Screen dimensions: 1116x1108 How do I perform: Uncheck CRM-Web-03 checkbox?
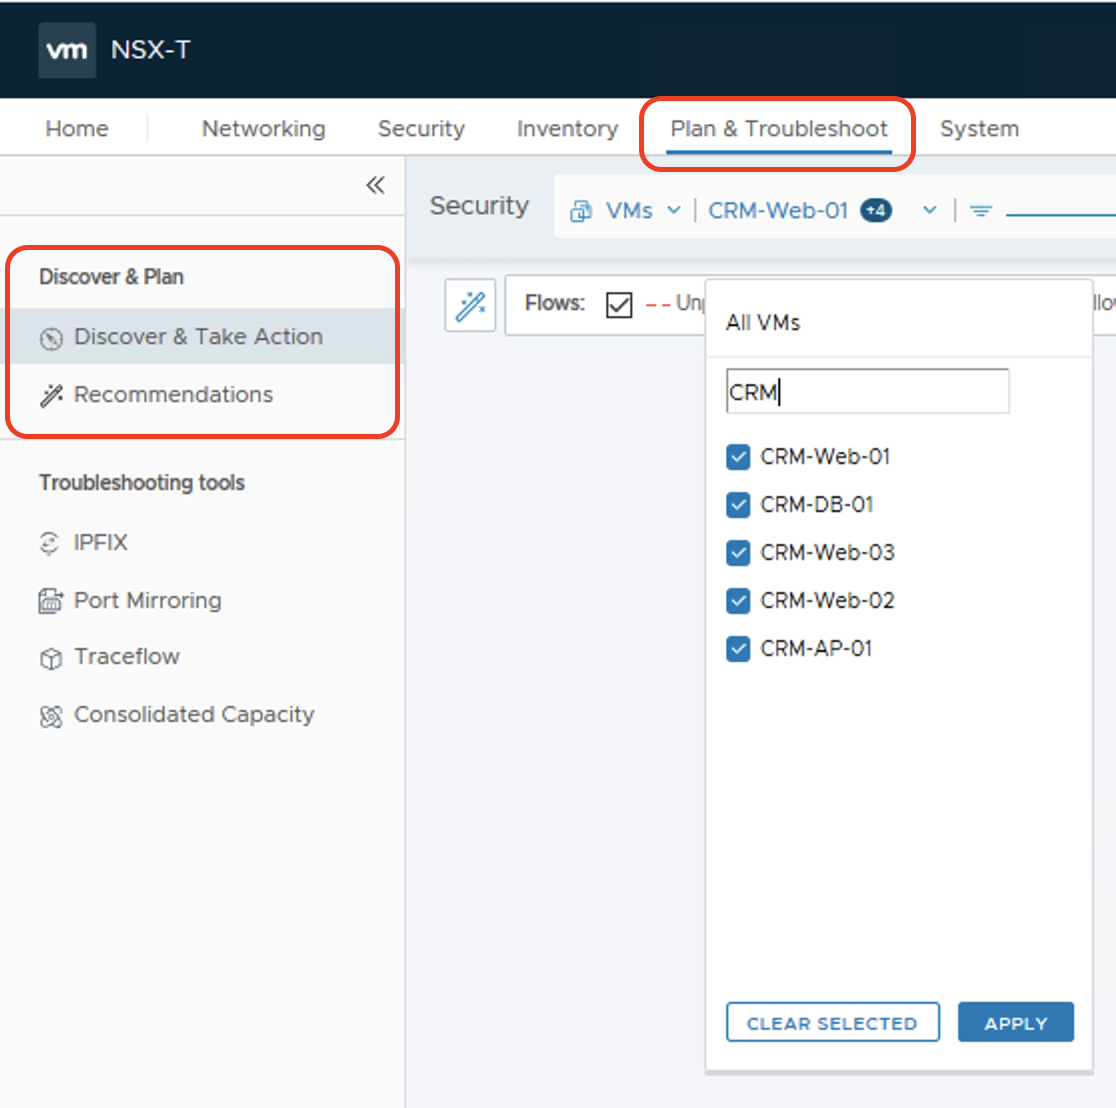[x=738, y=553]
